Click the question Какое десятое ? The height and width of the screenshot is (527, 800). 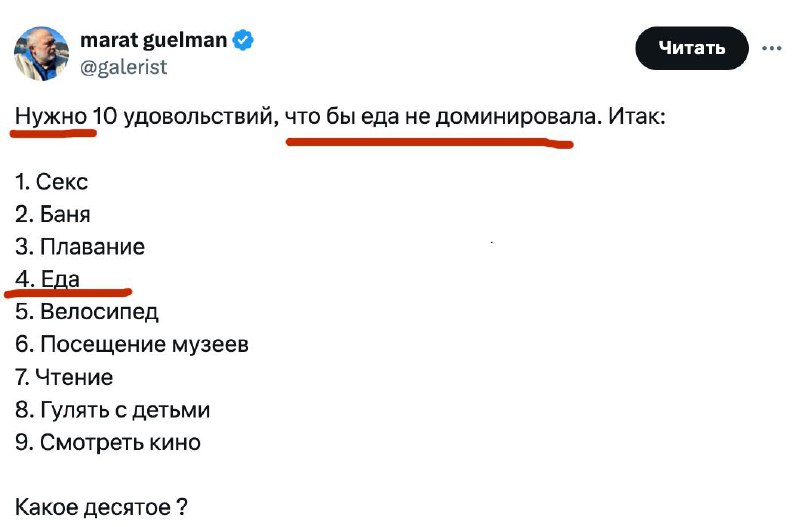pos(101,507)
